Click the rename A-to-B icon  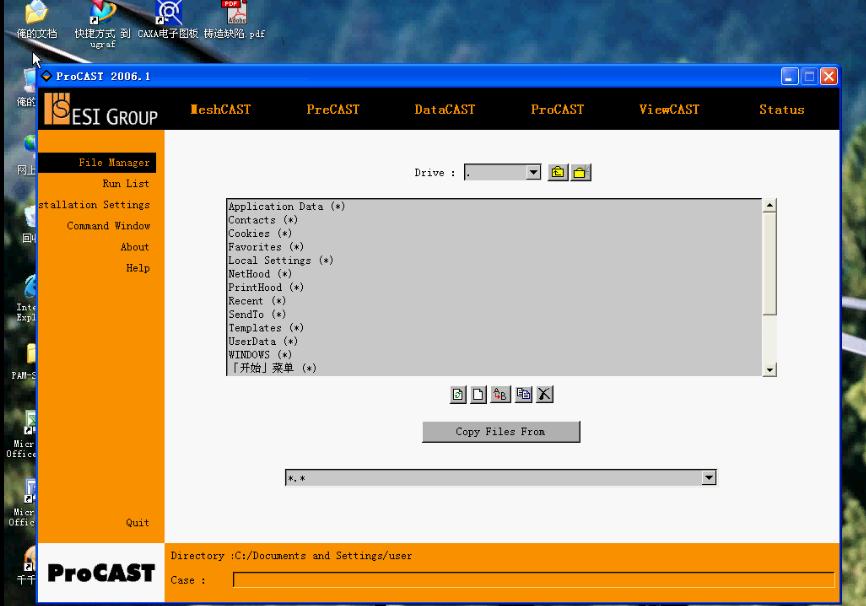point(500,394)
